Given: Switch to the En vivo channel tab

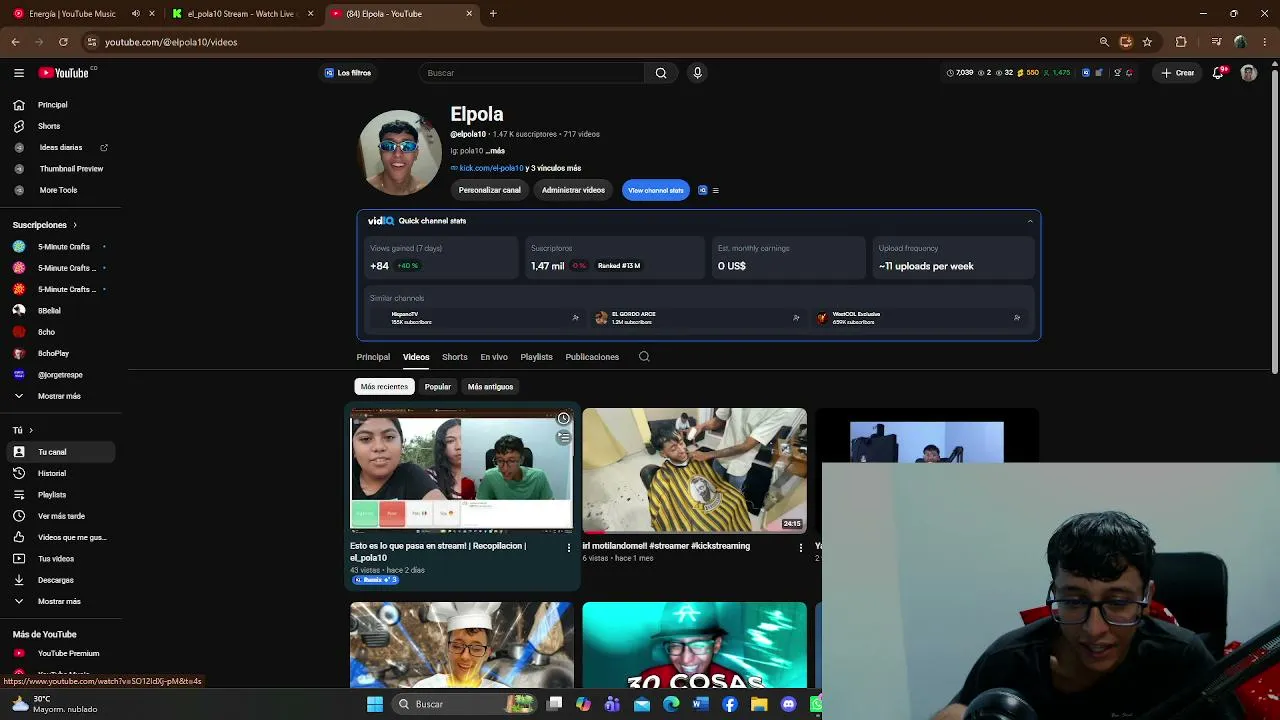Looking at the screenshot, I should click(494, 357).
